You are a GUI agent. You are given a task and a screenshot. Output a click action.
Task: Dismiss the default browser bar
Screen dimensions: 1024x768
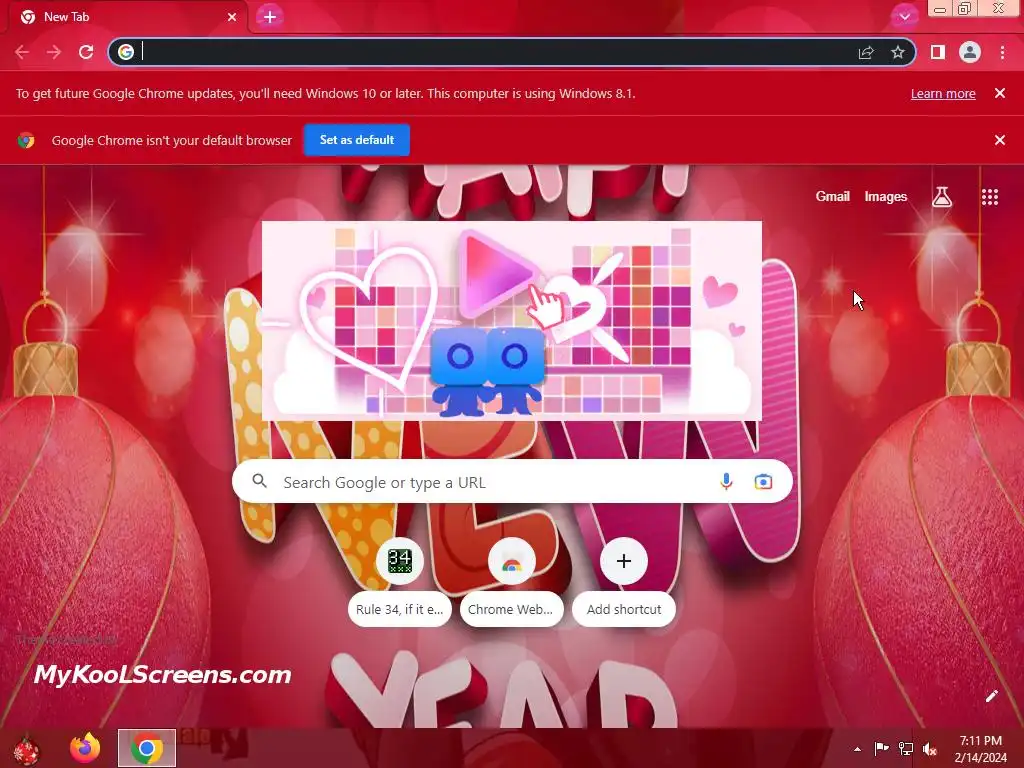1000,140
